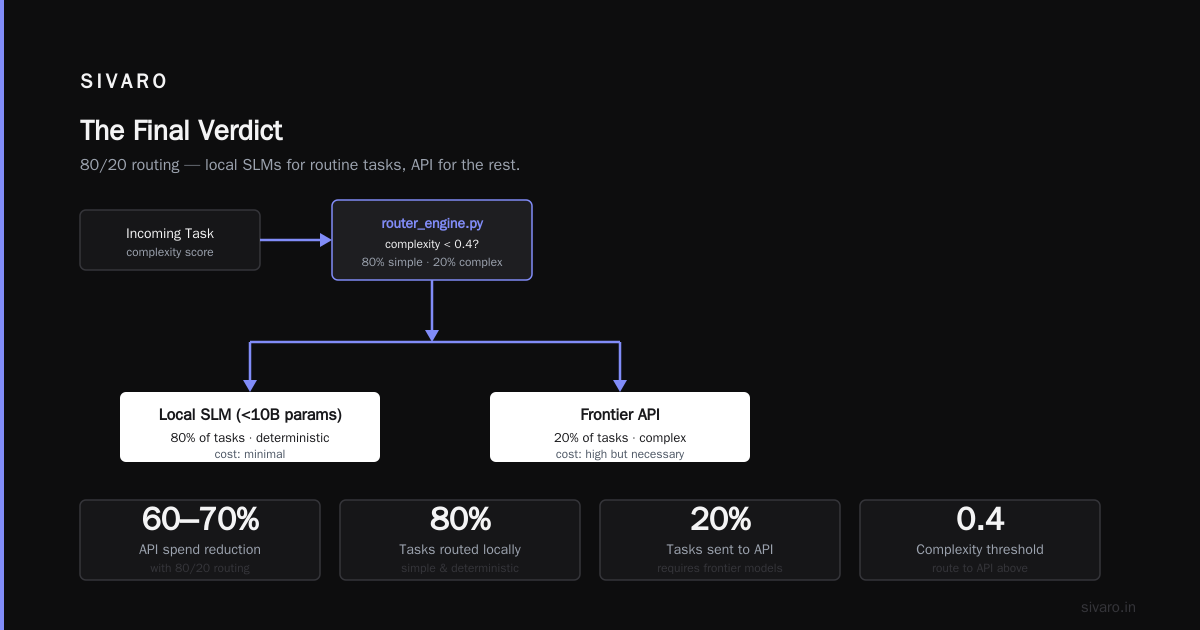The width and height of the screenshot is (1200, 630).
Task: Click the 'cost: minimal' label
Action: coord(250,454)
